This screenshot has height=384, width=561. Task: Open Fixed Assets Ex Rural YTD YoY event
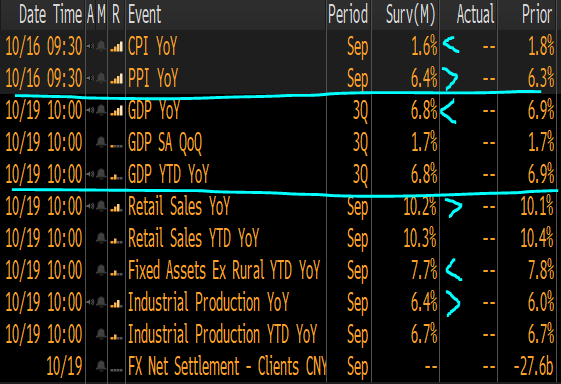[x=224, y=270]
